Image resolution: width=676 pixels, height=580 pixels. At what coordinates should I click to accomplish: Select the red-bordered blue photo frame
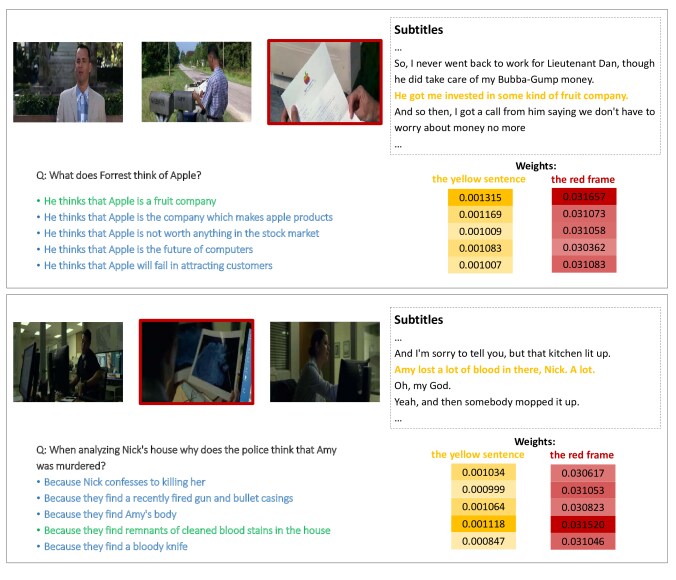pos(197,362)
